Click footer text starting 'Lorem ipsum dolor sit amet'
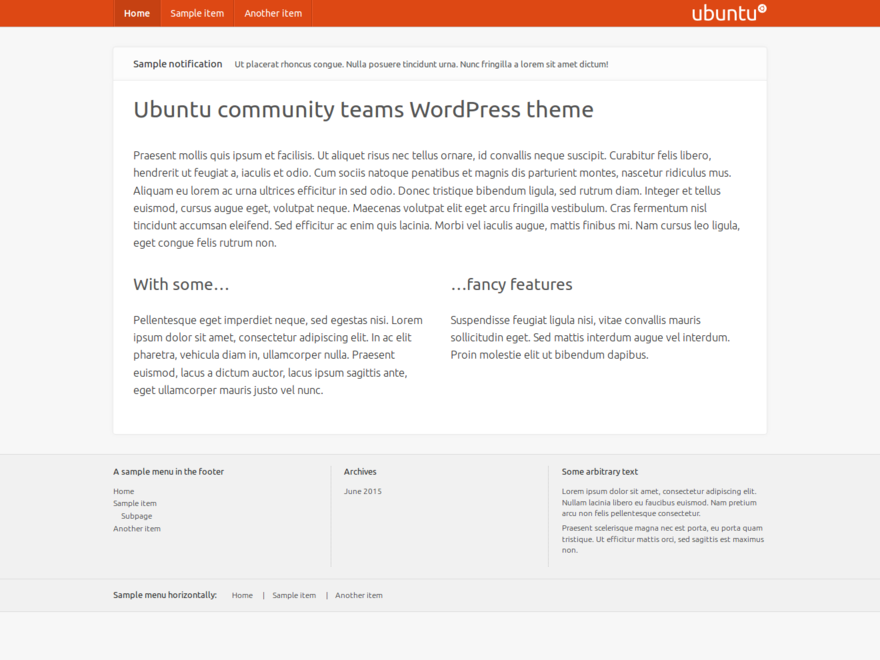The width and height of the screenshot is (880, 660). pyautogui.click(x=659, y=502)
